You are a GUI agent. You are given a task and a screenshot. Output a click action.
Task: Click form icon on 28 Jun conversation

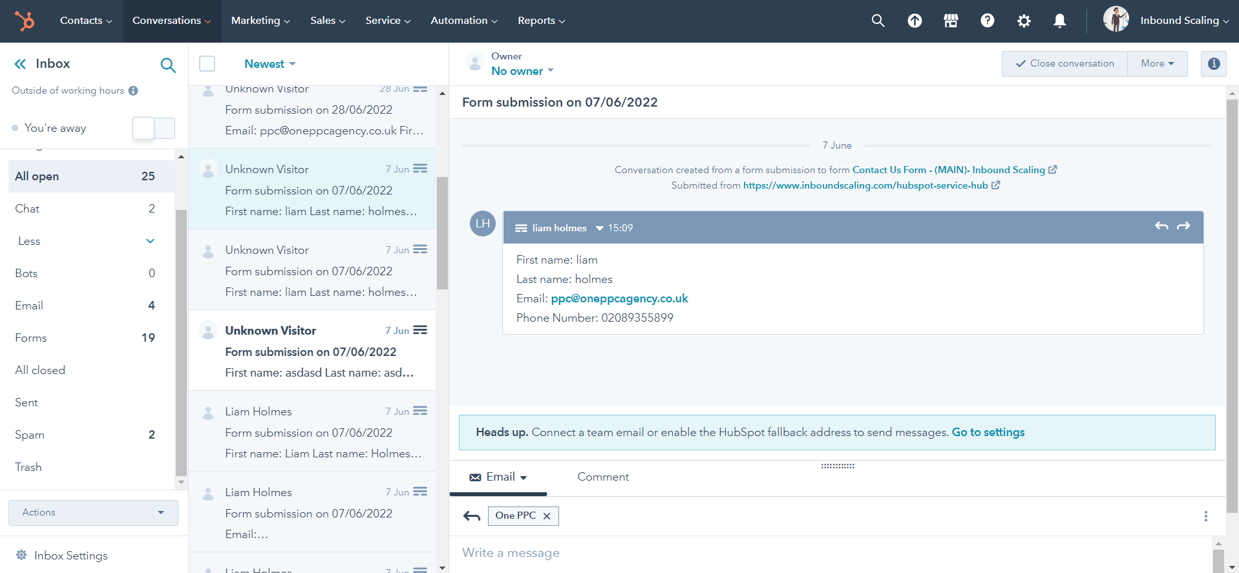point(420,89)
